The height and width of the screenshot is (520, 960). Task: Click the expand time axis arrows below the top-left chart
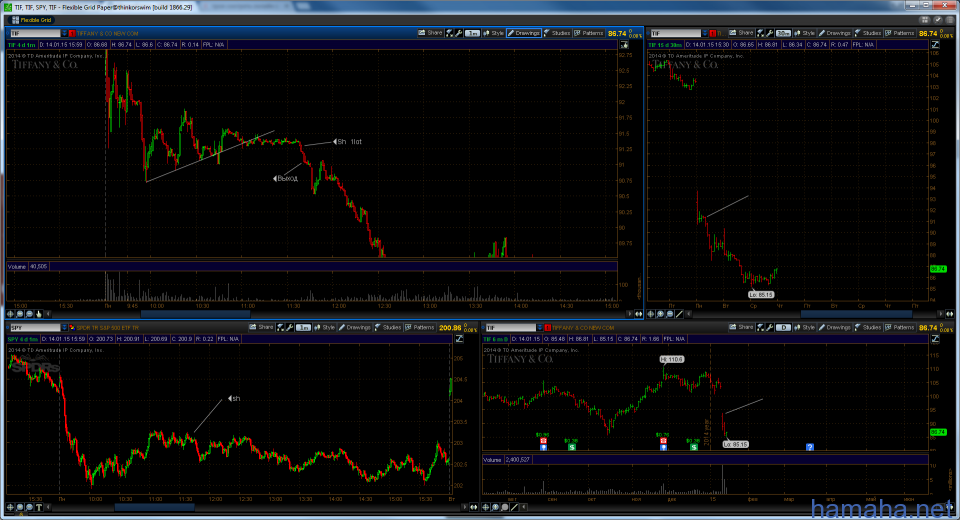[639, 314]
